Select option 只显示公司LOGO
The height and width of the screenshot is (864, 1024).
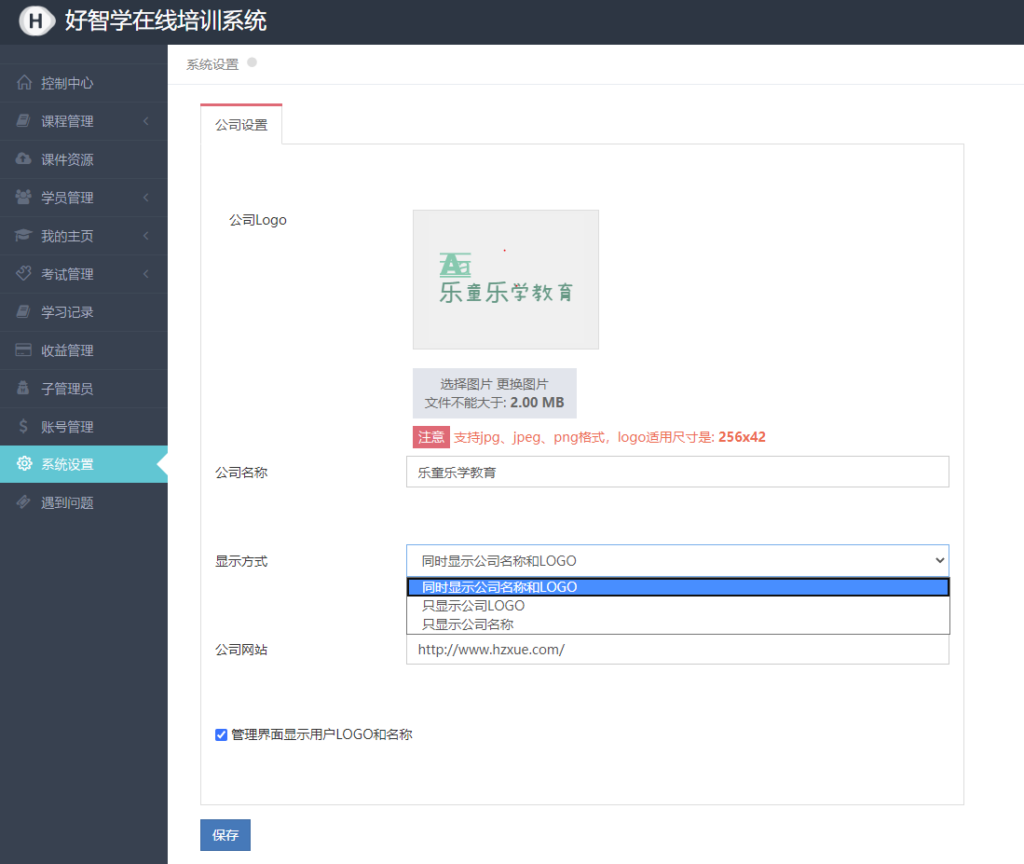tap(678, 605)
